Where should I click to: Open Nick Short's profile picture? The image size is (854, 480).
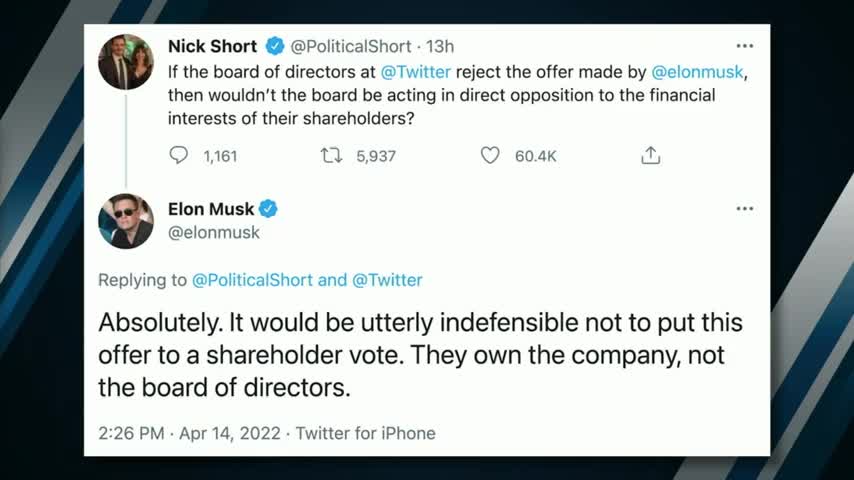[126, 62]
